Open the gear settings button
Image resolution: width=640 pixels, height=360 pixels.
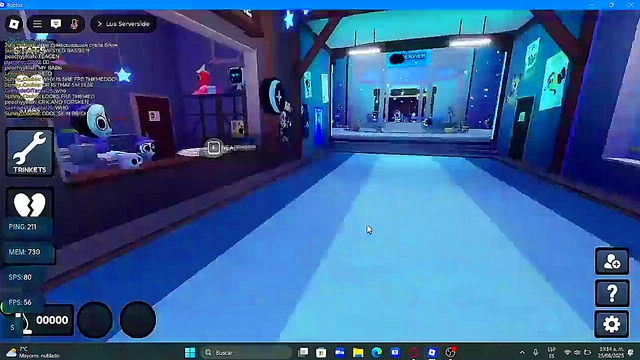pyautogui.click(x=612, y=324)
